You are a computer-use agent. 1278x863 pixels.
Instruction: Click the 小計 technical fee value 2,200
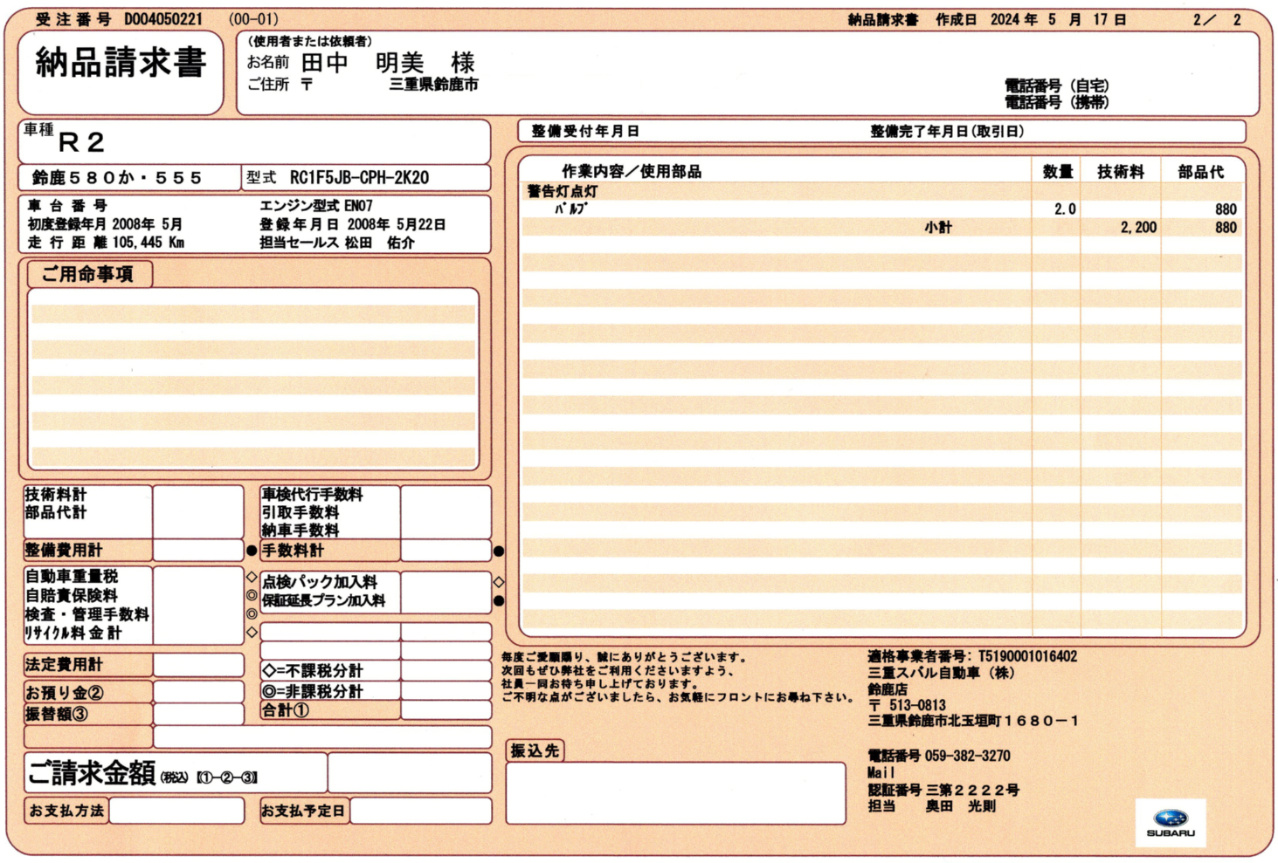coord(1138,228)
